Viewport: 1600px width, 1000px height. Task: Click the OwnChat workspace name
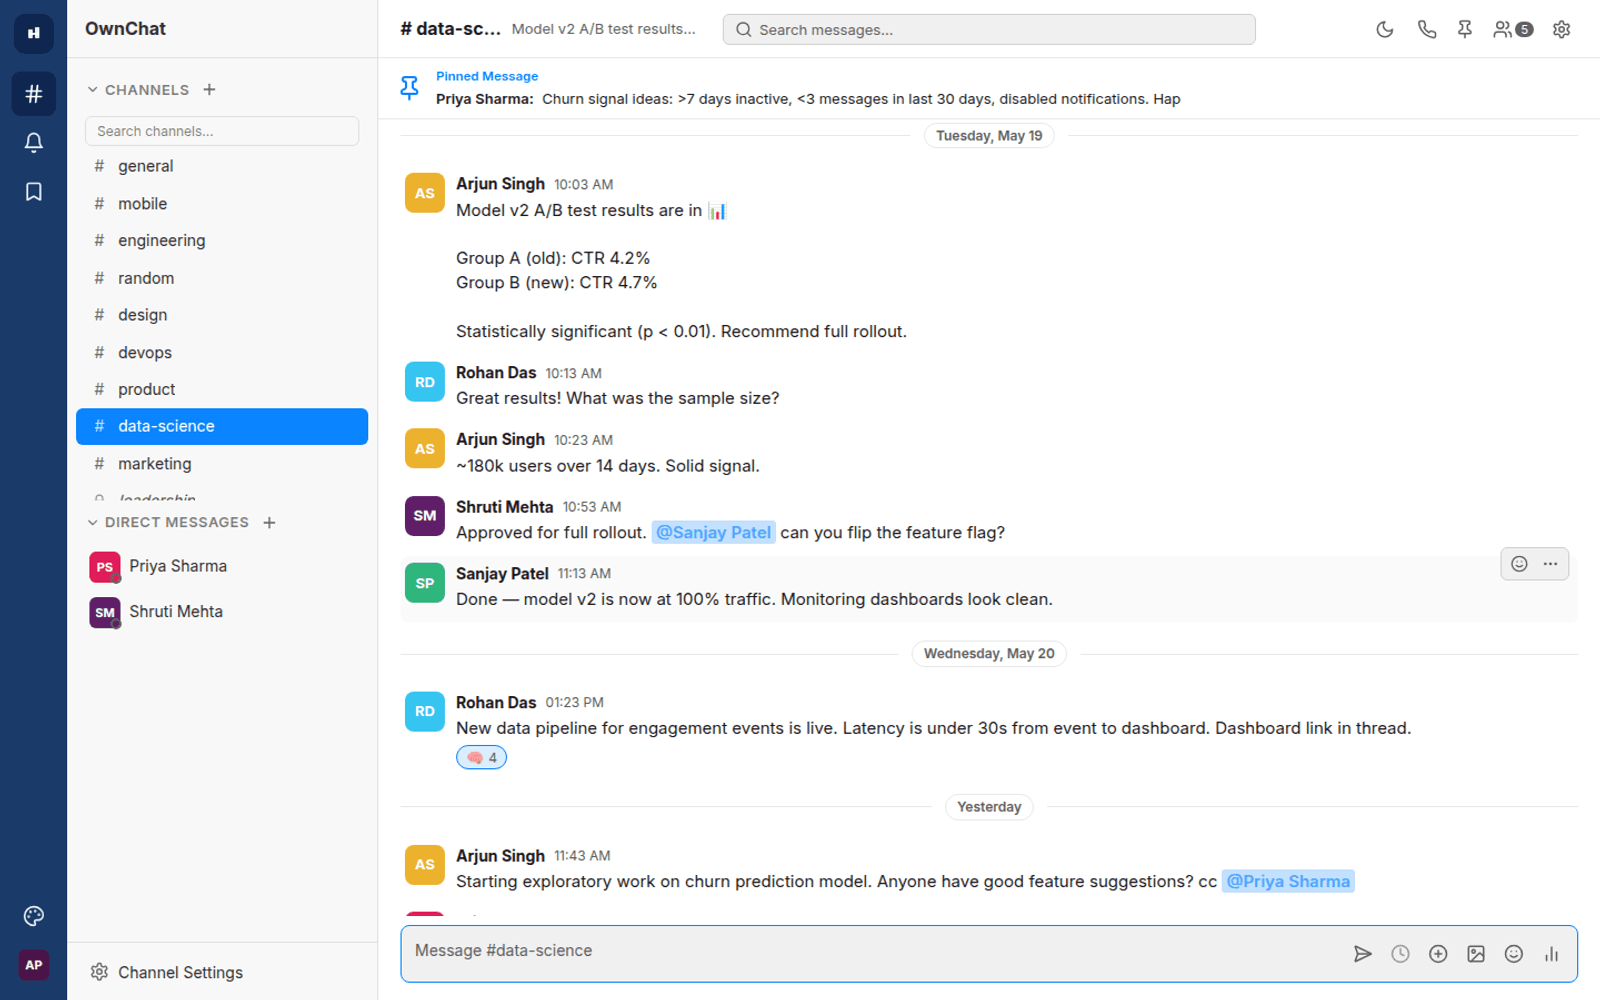(x=125, y=29)
